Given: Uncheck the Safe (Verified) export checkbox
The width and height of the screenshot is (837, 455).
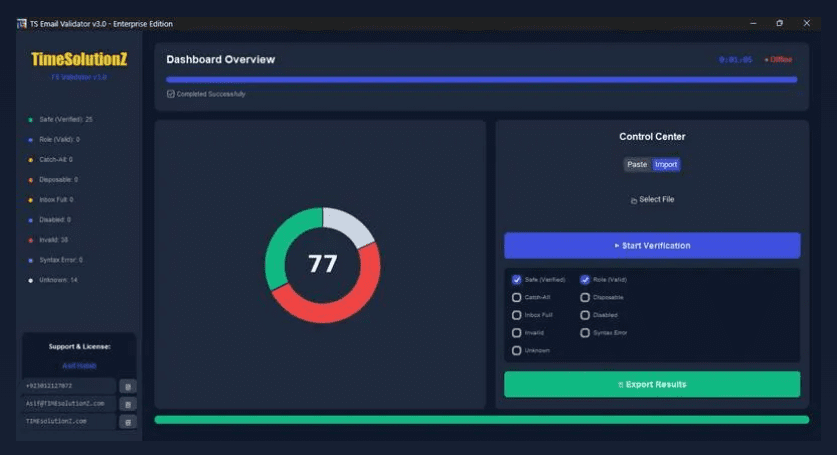Looking at the screenshot, I should (x=517, y=280).
